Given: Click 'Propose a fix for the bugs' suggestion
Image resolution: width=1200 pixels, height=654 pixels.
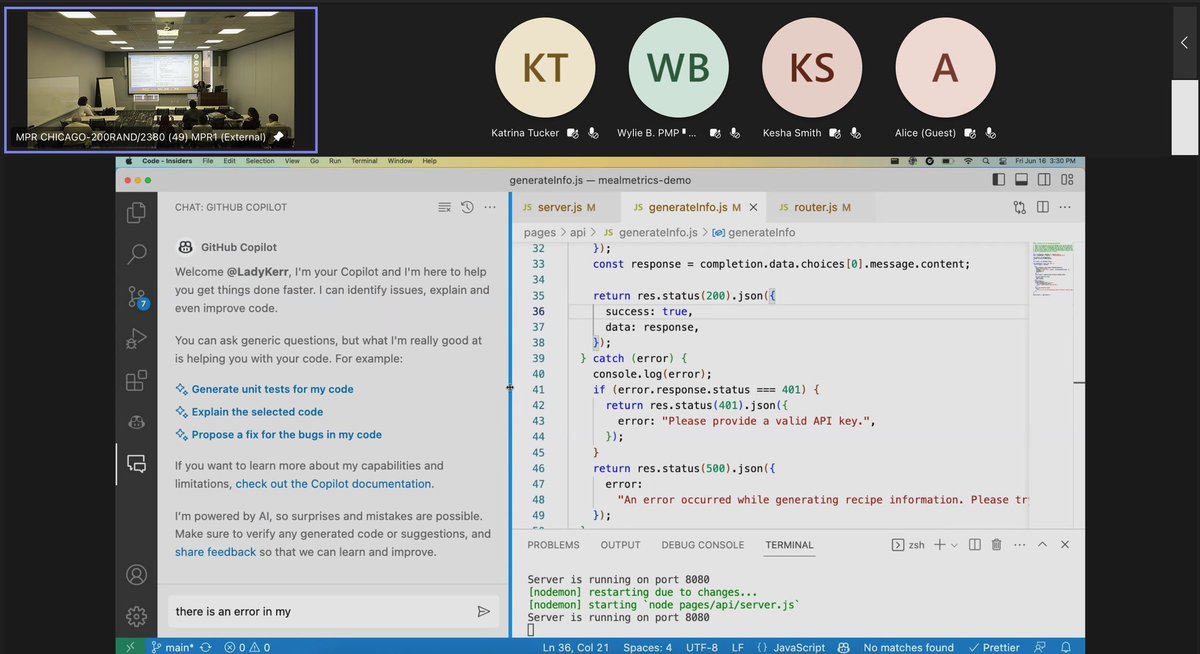Looking at the screenshot, I should pos(286,435).
